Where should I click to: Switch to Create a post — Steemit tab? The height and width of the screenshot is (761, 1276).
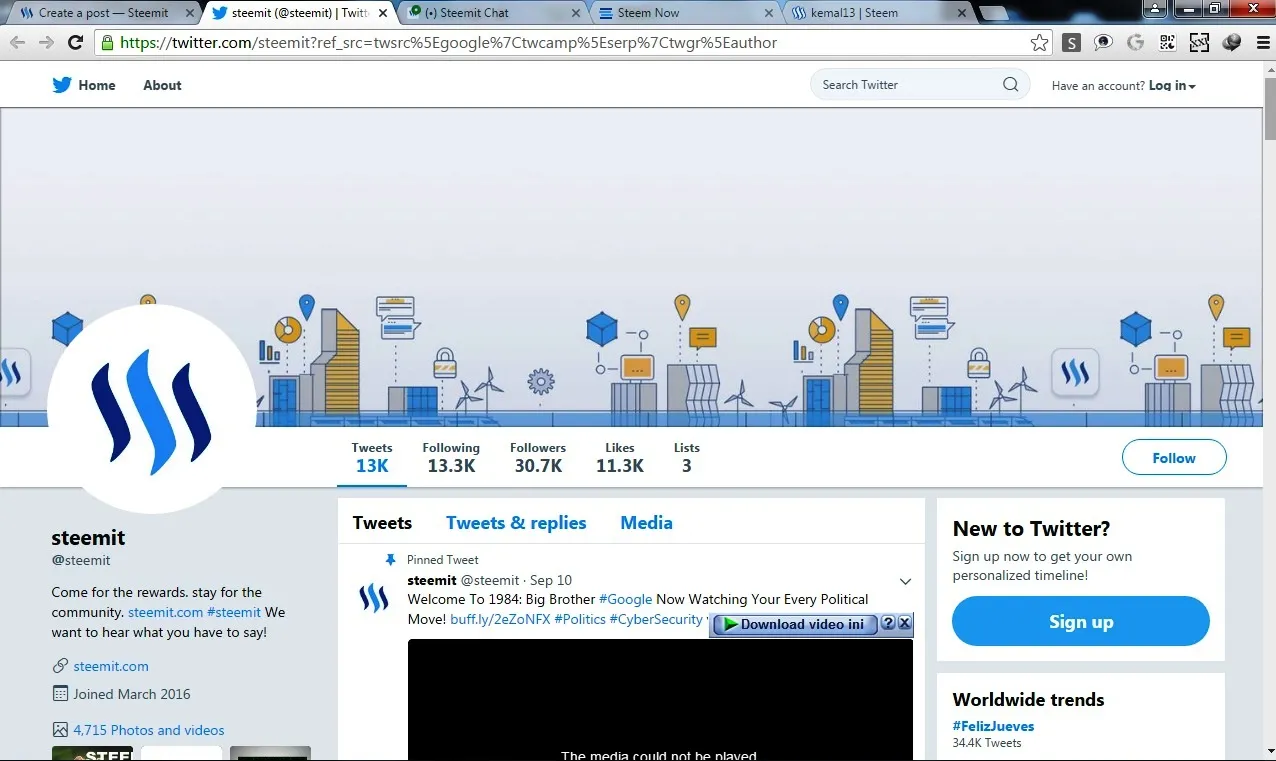pos(103,13)
